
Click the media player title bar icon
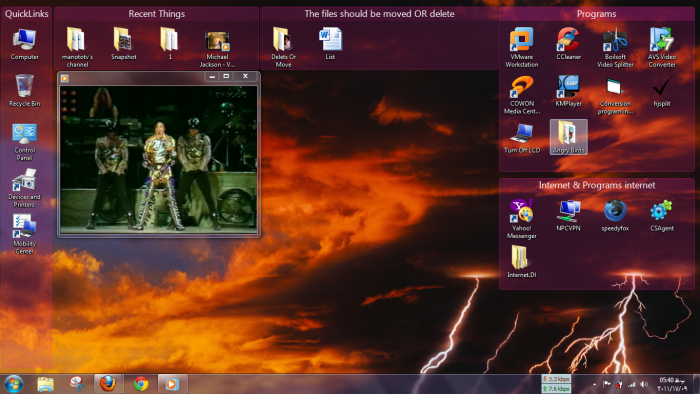coord(65,78)
